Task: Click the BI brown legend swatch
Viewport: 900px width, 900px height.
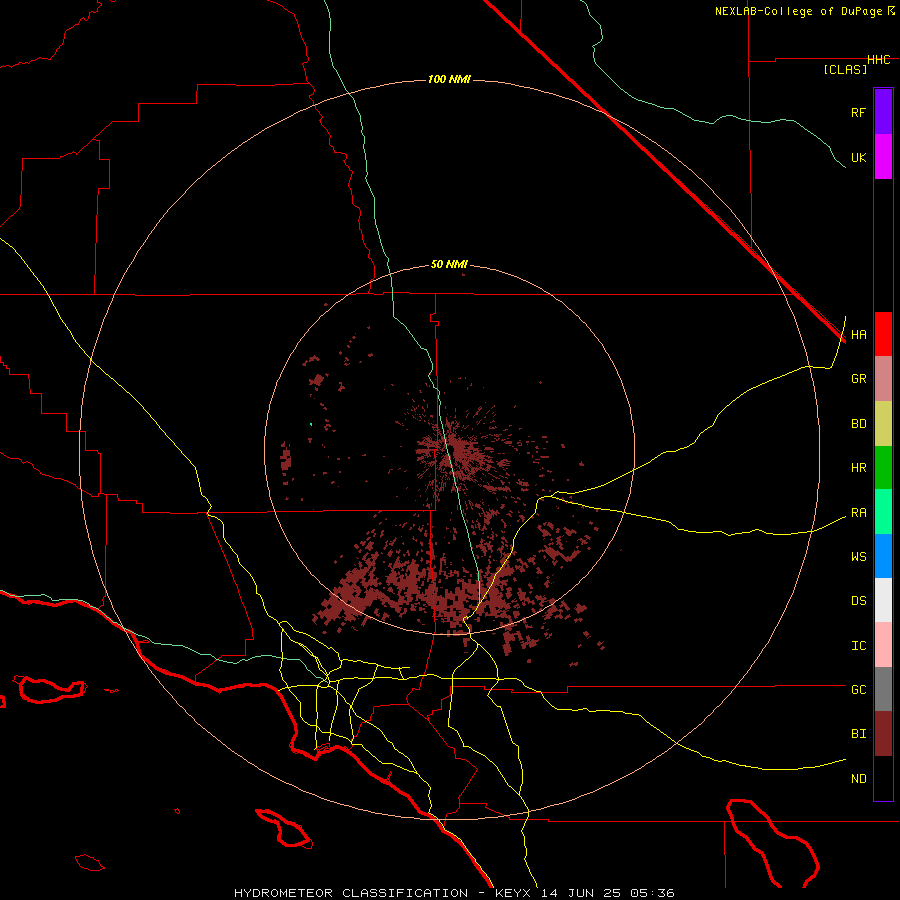Action: point(883,734)
